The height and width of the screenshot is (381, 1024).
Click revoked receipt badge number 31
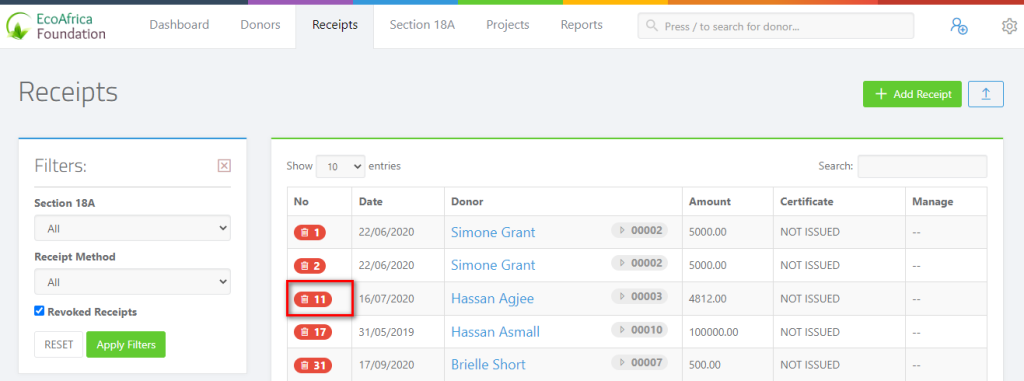313,365
